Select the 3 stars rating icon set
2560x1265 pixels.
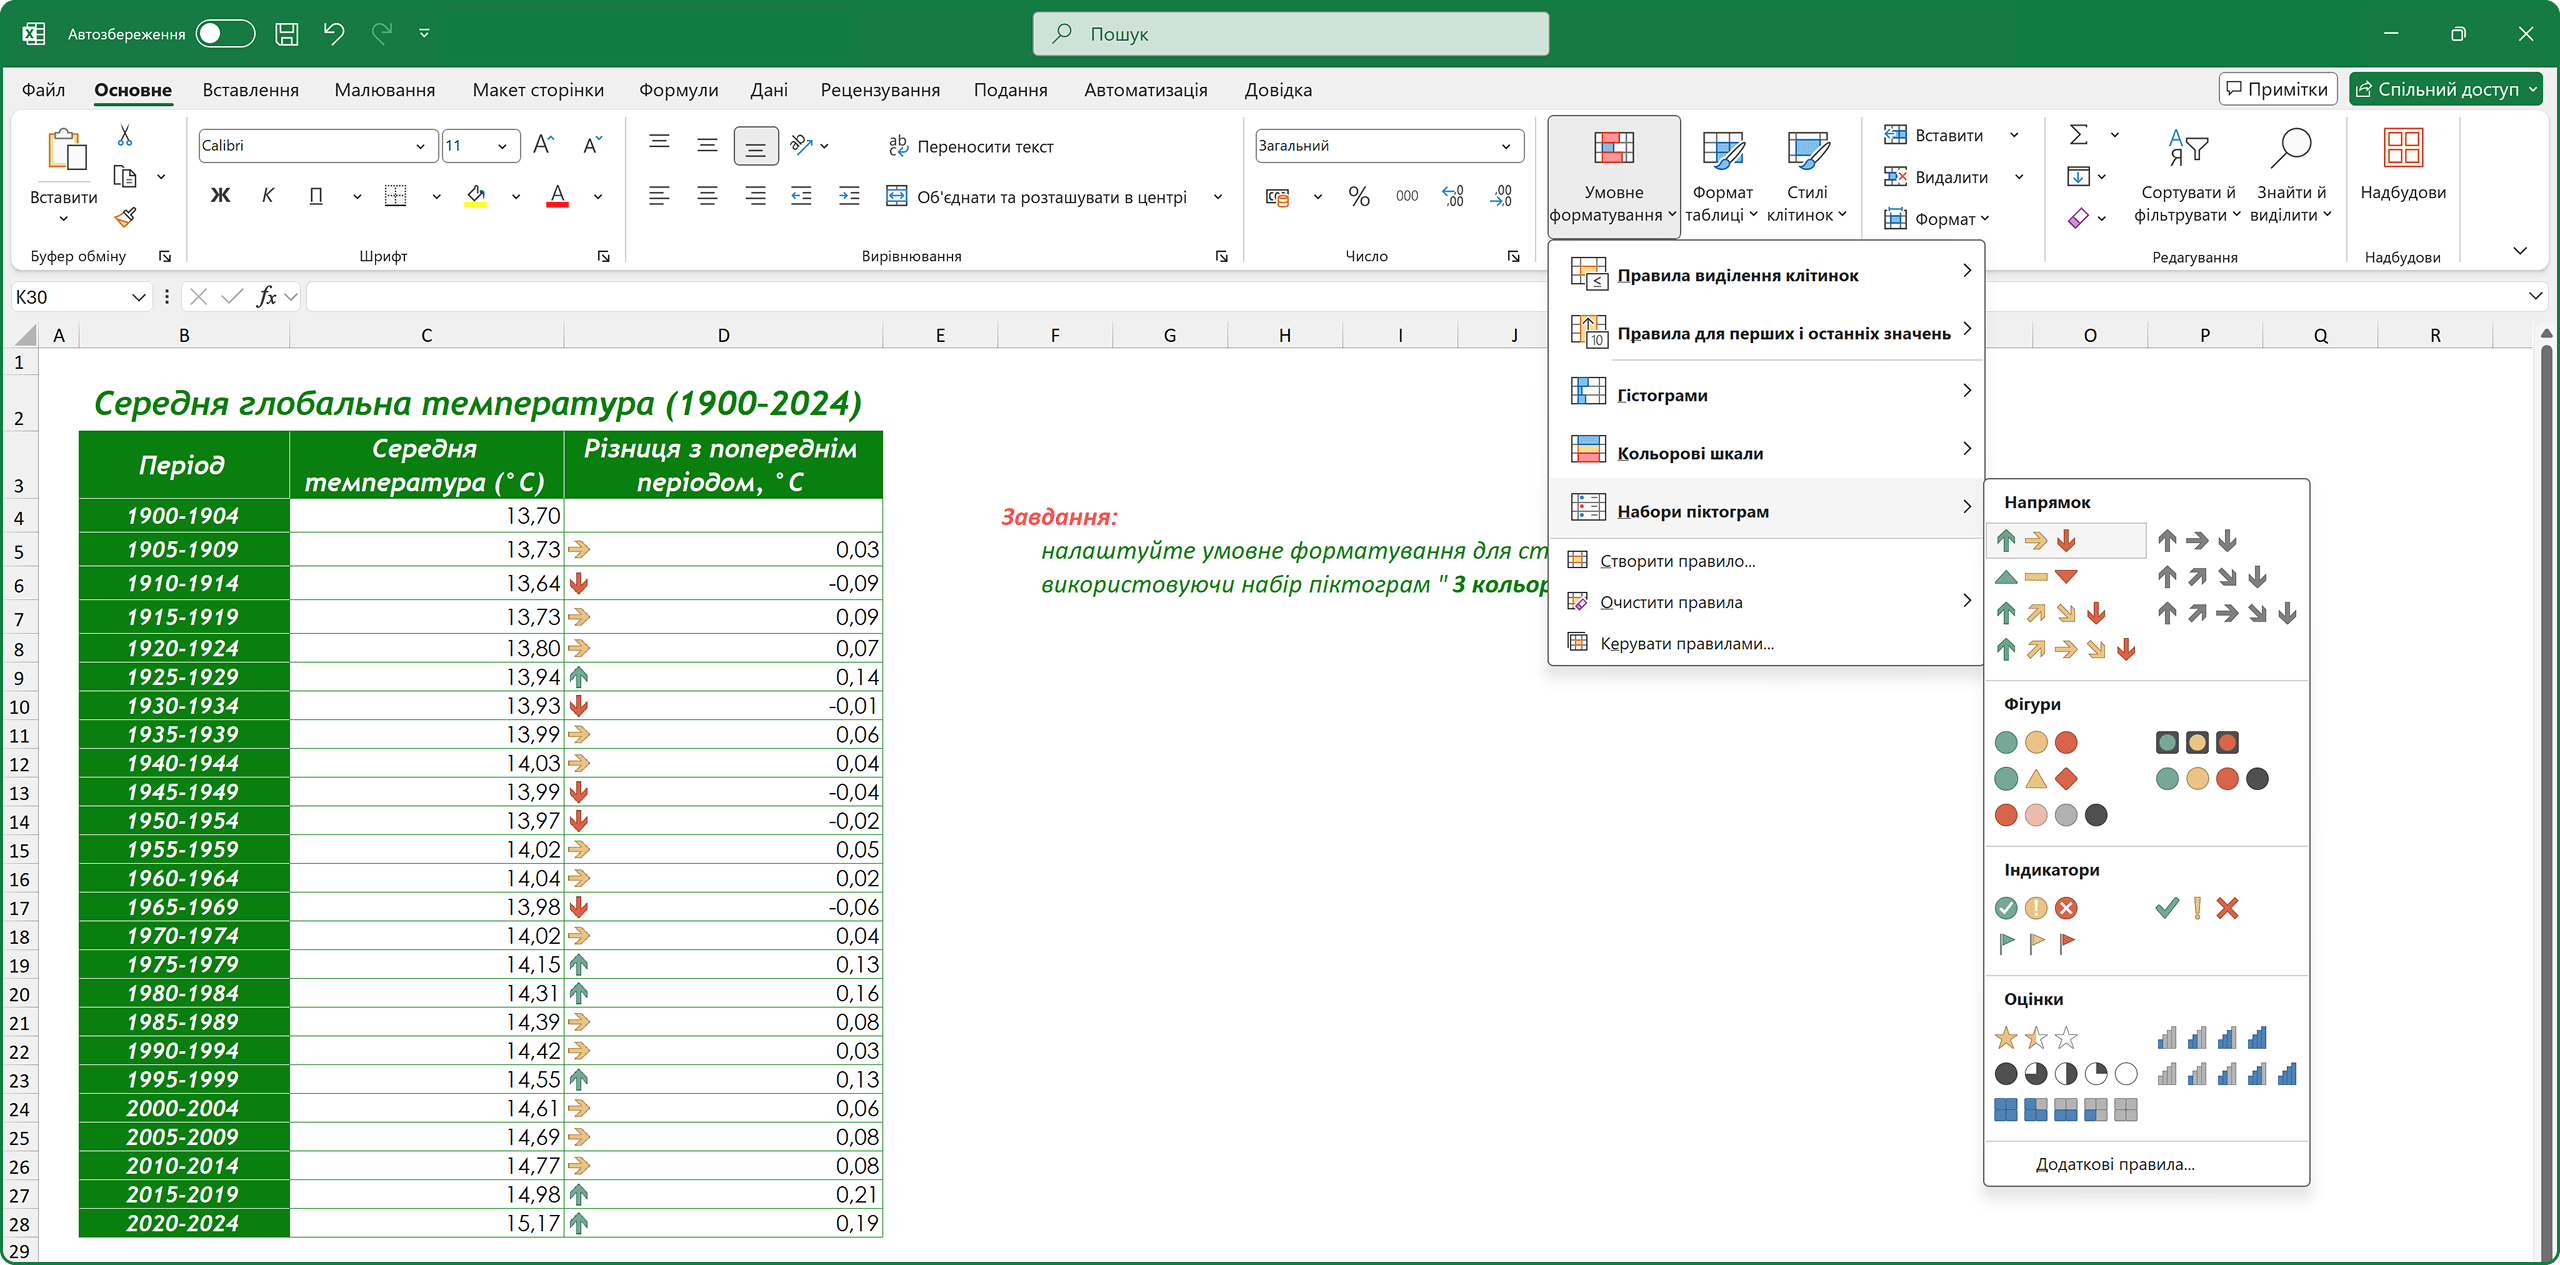2035,1038
